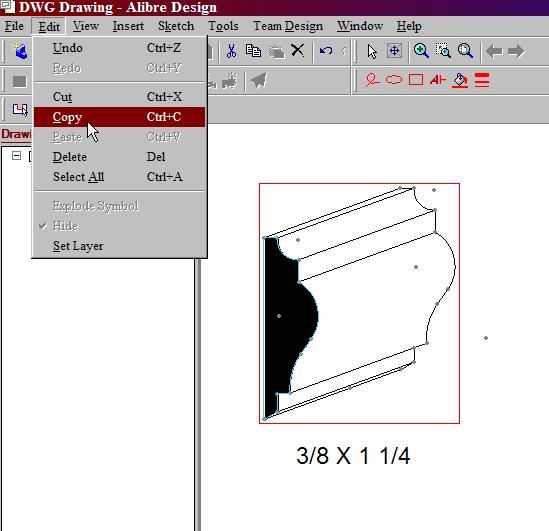Choose Select All in the Edit menu
Viewport: 549px width, 531px height.
click(119, 177)
